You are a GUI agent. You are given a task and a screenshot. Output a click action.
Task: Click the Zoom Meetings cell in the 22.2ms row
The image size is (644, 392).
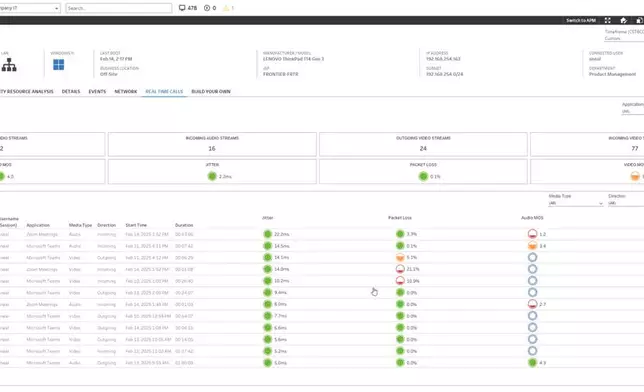point(42,234)
